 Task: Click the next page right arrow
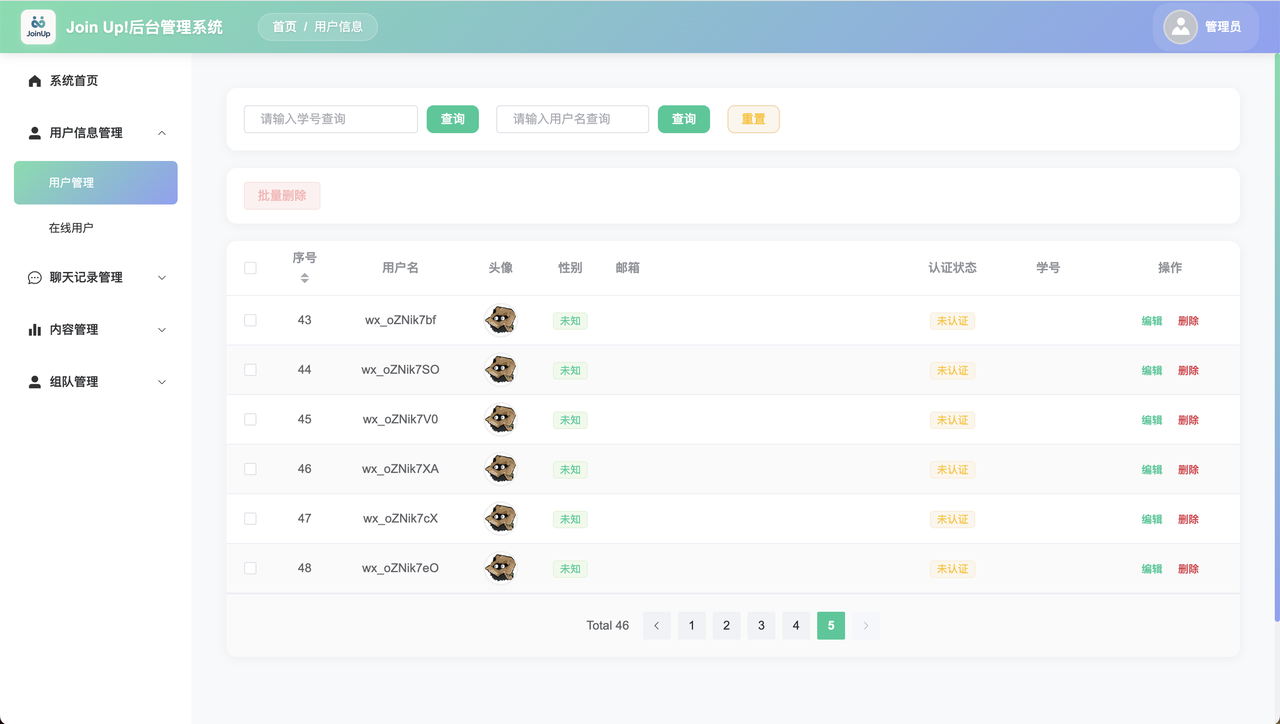click(866, 626)
